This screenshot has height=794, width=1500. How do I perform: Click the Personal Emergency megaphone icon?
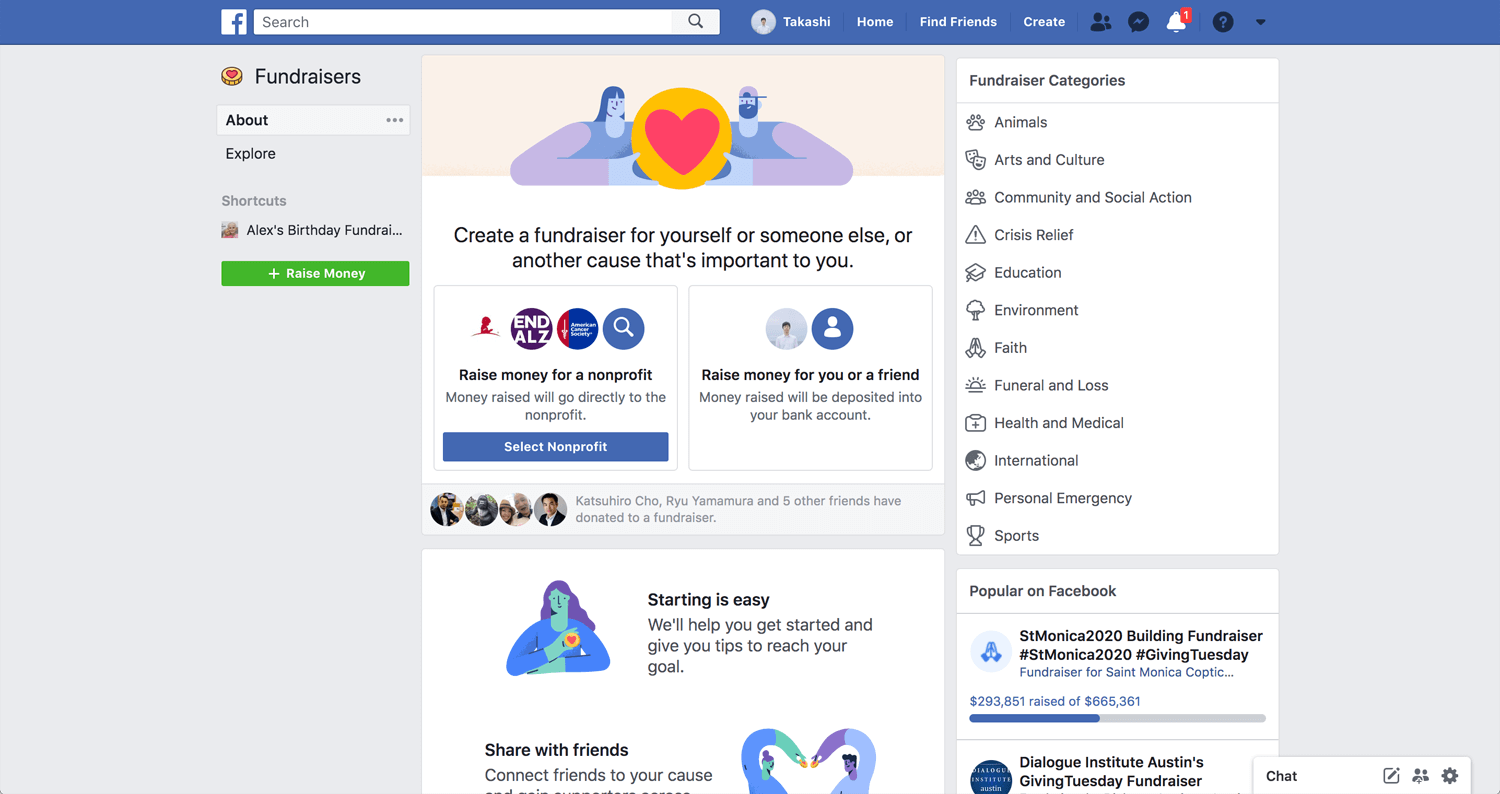[x=975, y=498]
